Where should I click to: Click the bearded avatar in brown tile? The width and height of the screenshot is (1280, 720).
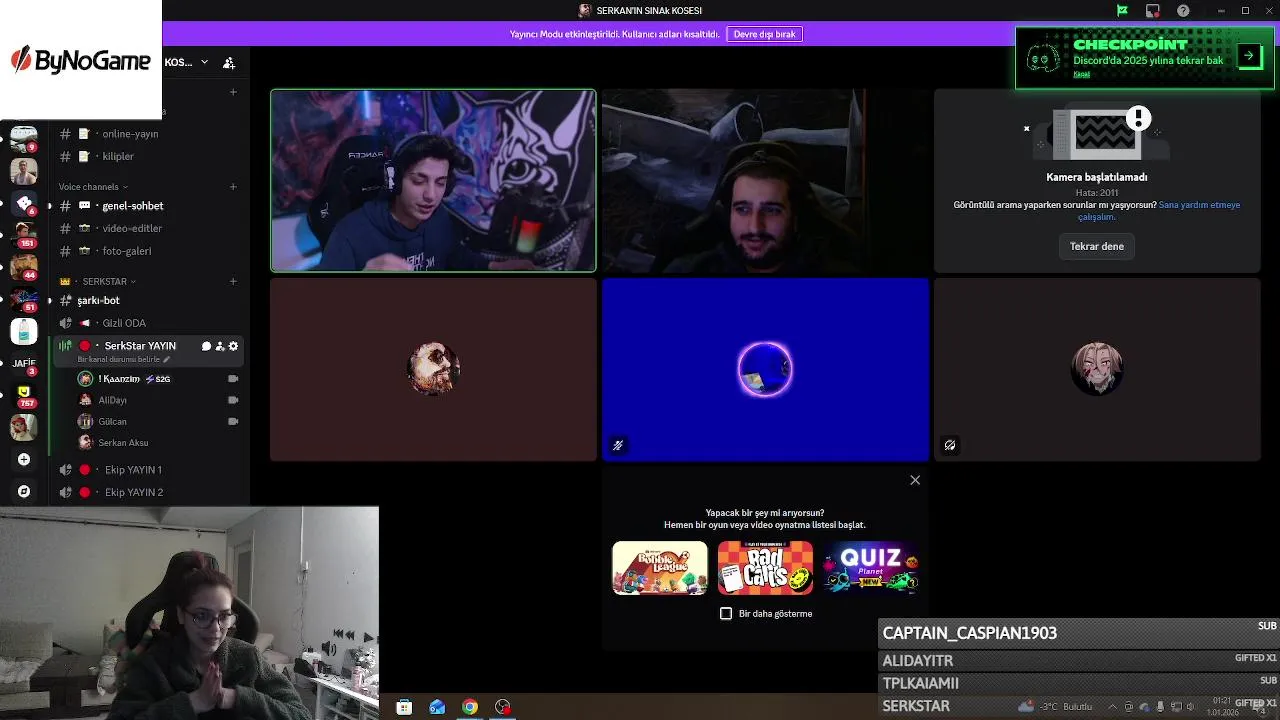click(433, 369)
